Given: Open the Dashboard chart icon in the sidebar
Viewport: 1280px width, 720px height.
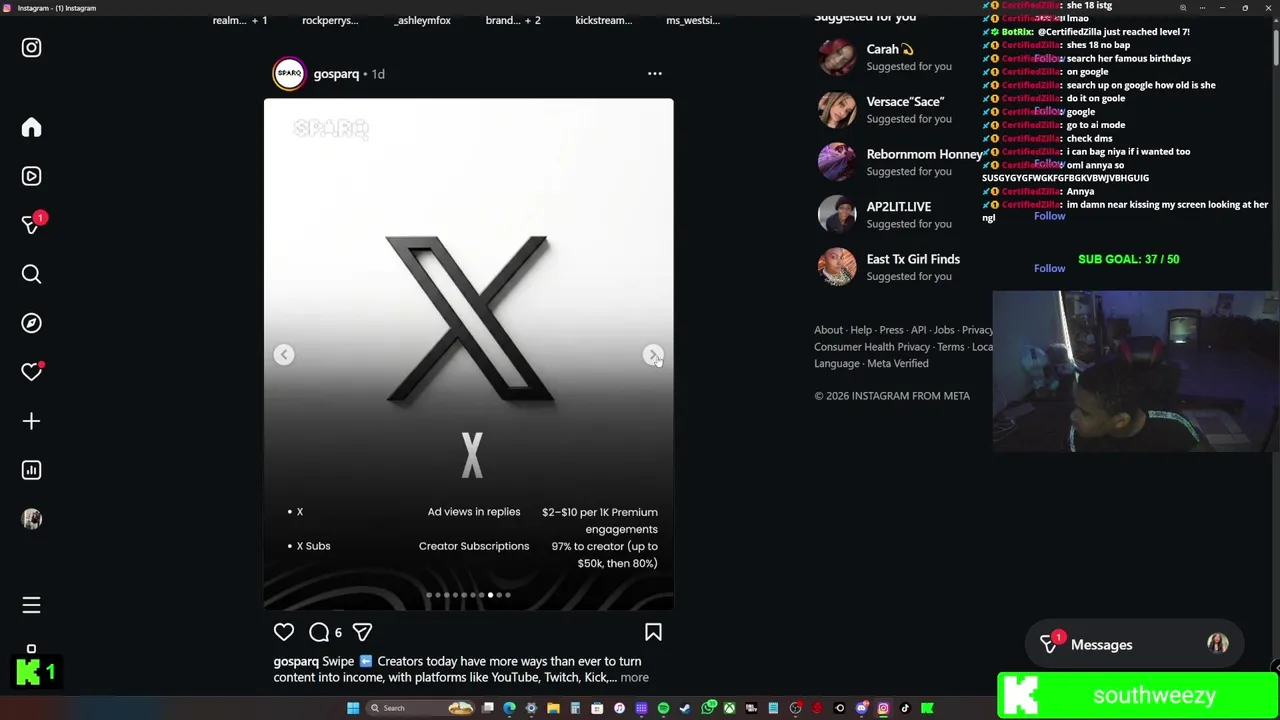Looking at the screenshot, I should click(31, 470).
